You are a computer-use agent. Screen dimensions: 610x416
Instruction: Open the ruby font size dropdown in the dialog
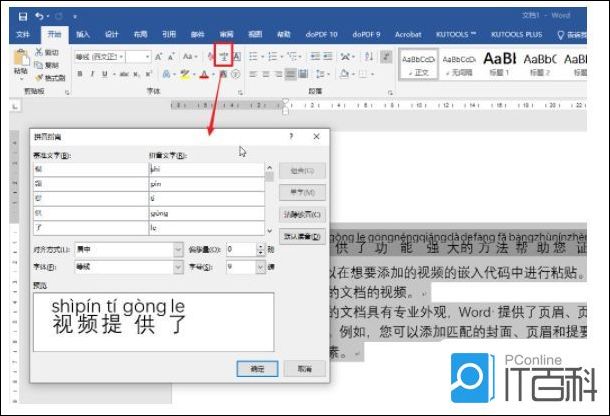pyautogui.click(x=260, y=267)
